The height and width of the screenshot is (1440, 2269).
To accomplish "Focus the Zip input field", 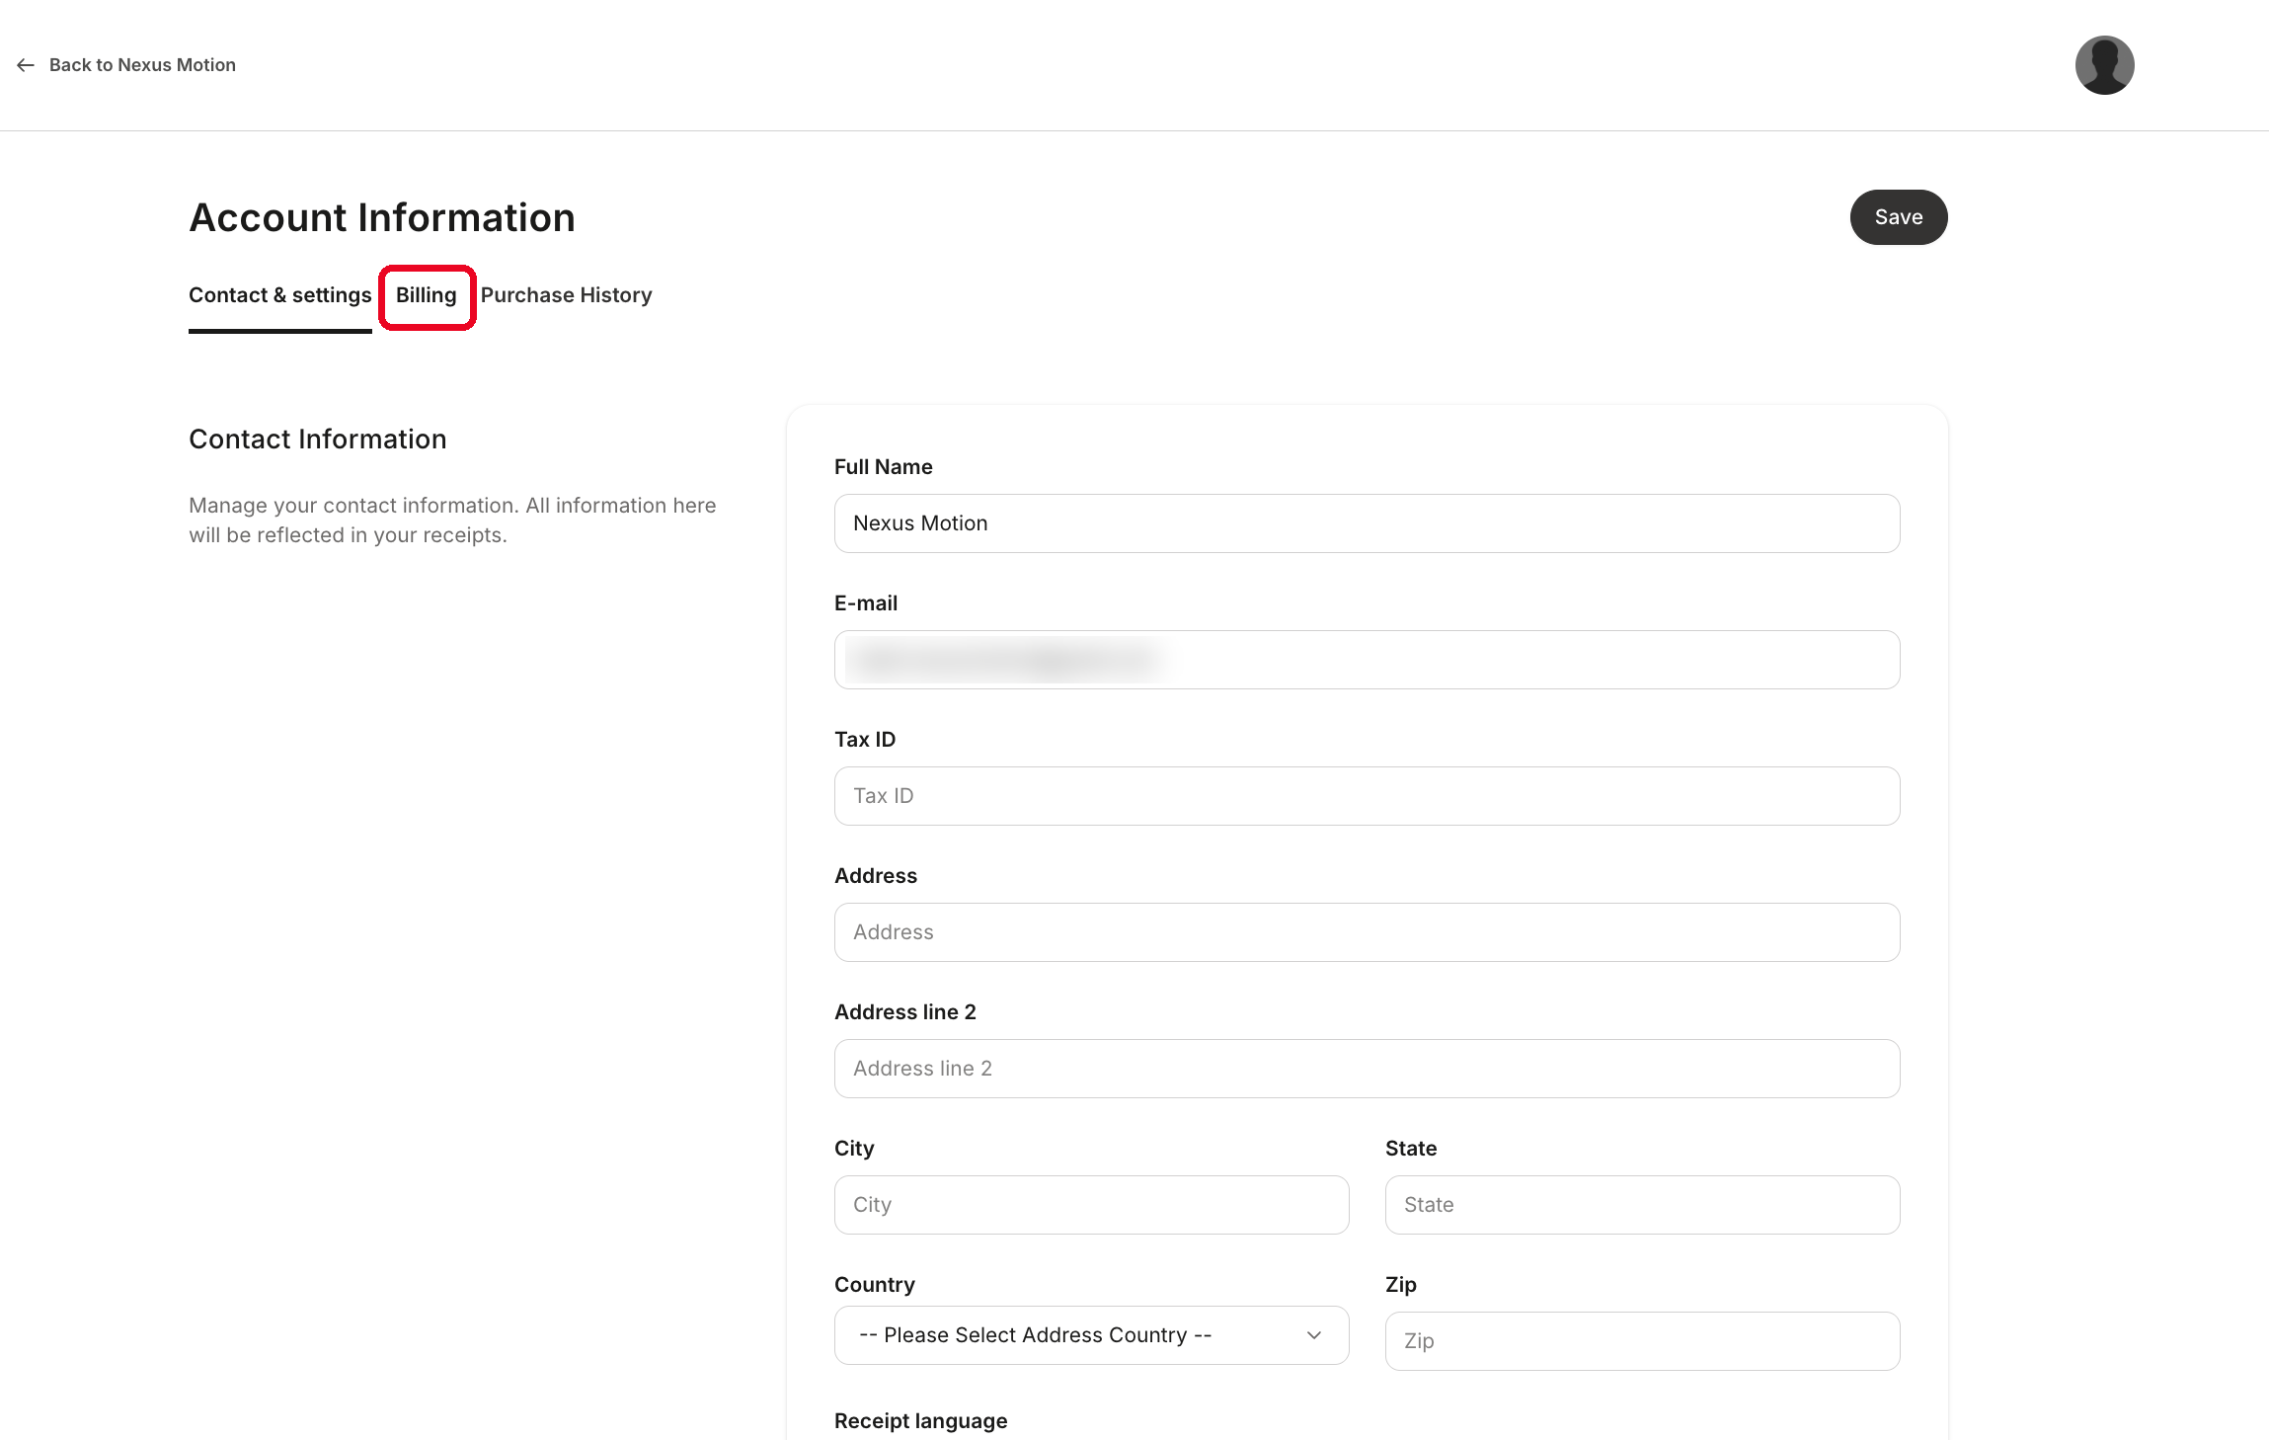I will [x=1641, y=1341].
